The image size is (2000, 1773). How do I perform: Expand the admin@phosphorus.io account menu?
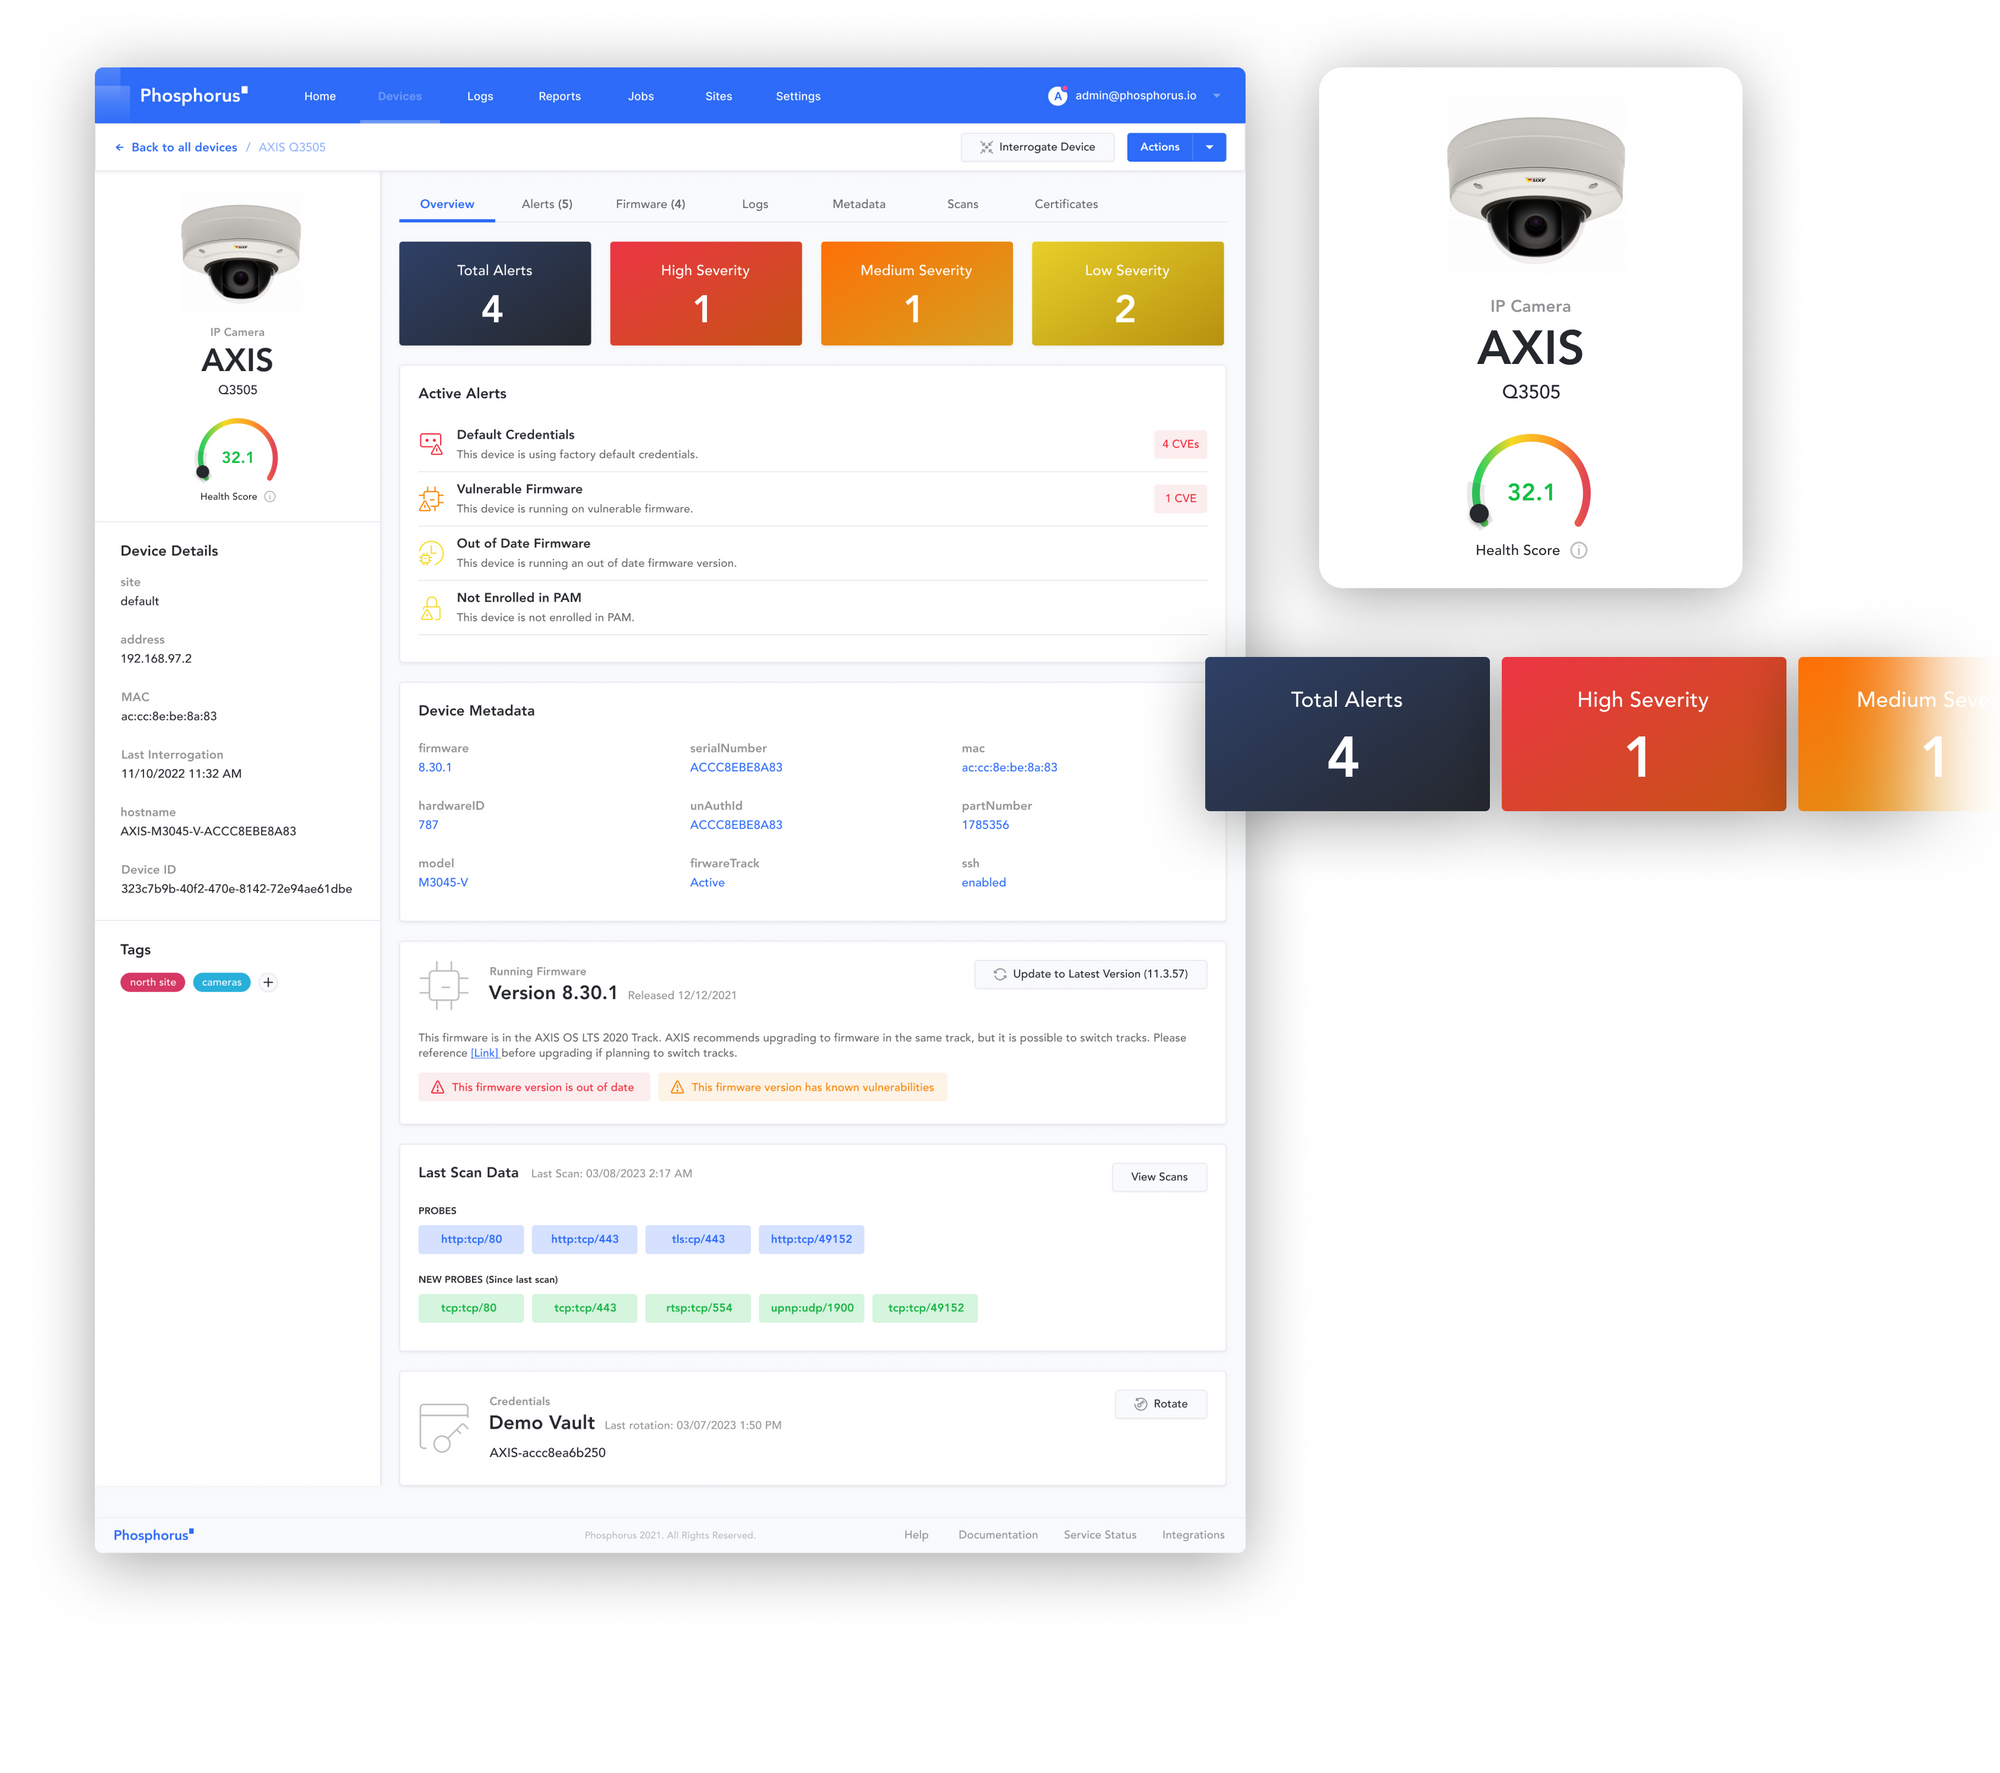click(x=1217, y=96)
